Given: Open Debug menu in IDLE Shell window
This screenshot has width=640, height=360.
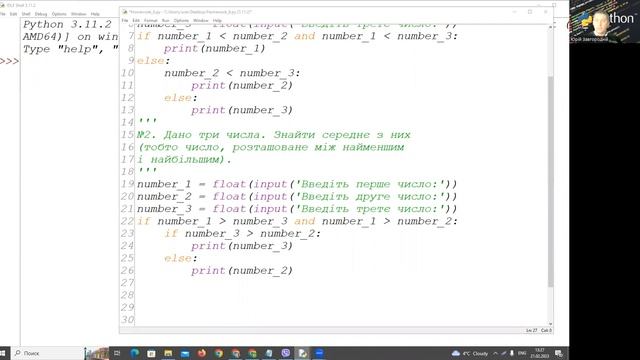Looking at the screenshot, I should [x=41, y=14].
